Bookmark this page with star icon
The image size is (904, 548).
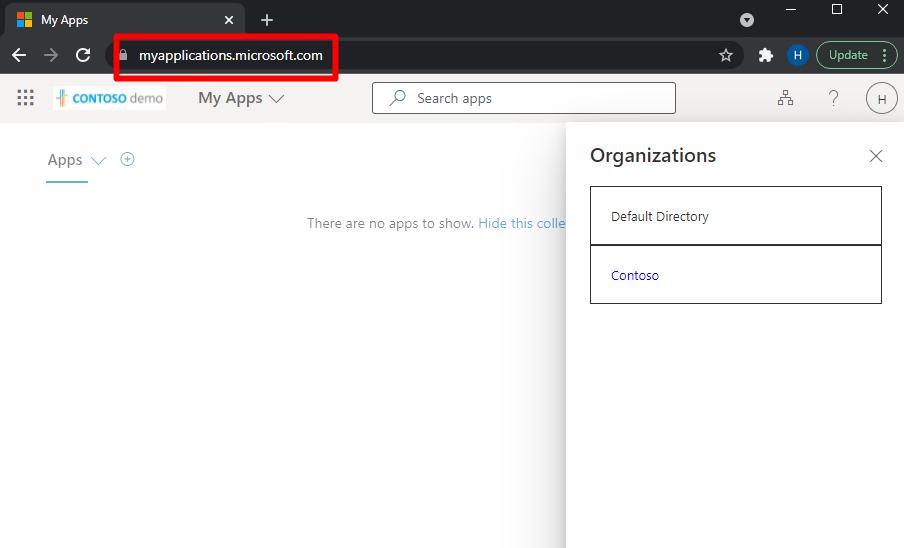[x=726, y=56]
